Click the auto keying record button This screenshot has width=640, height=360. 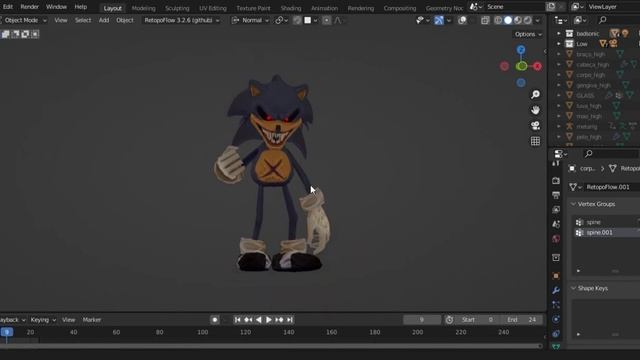[215, 320]
